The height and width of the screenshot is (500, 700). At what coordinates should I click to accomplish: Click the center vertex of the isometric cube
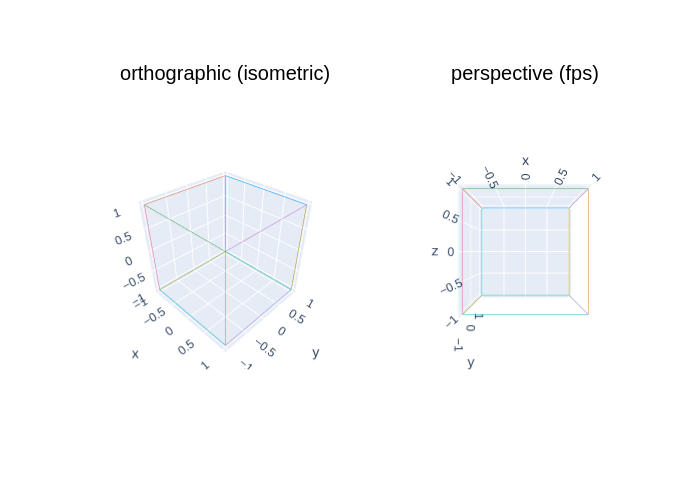225,252
